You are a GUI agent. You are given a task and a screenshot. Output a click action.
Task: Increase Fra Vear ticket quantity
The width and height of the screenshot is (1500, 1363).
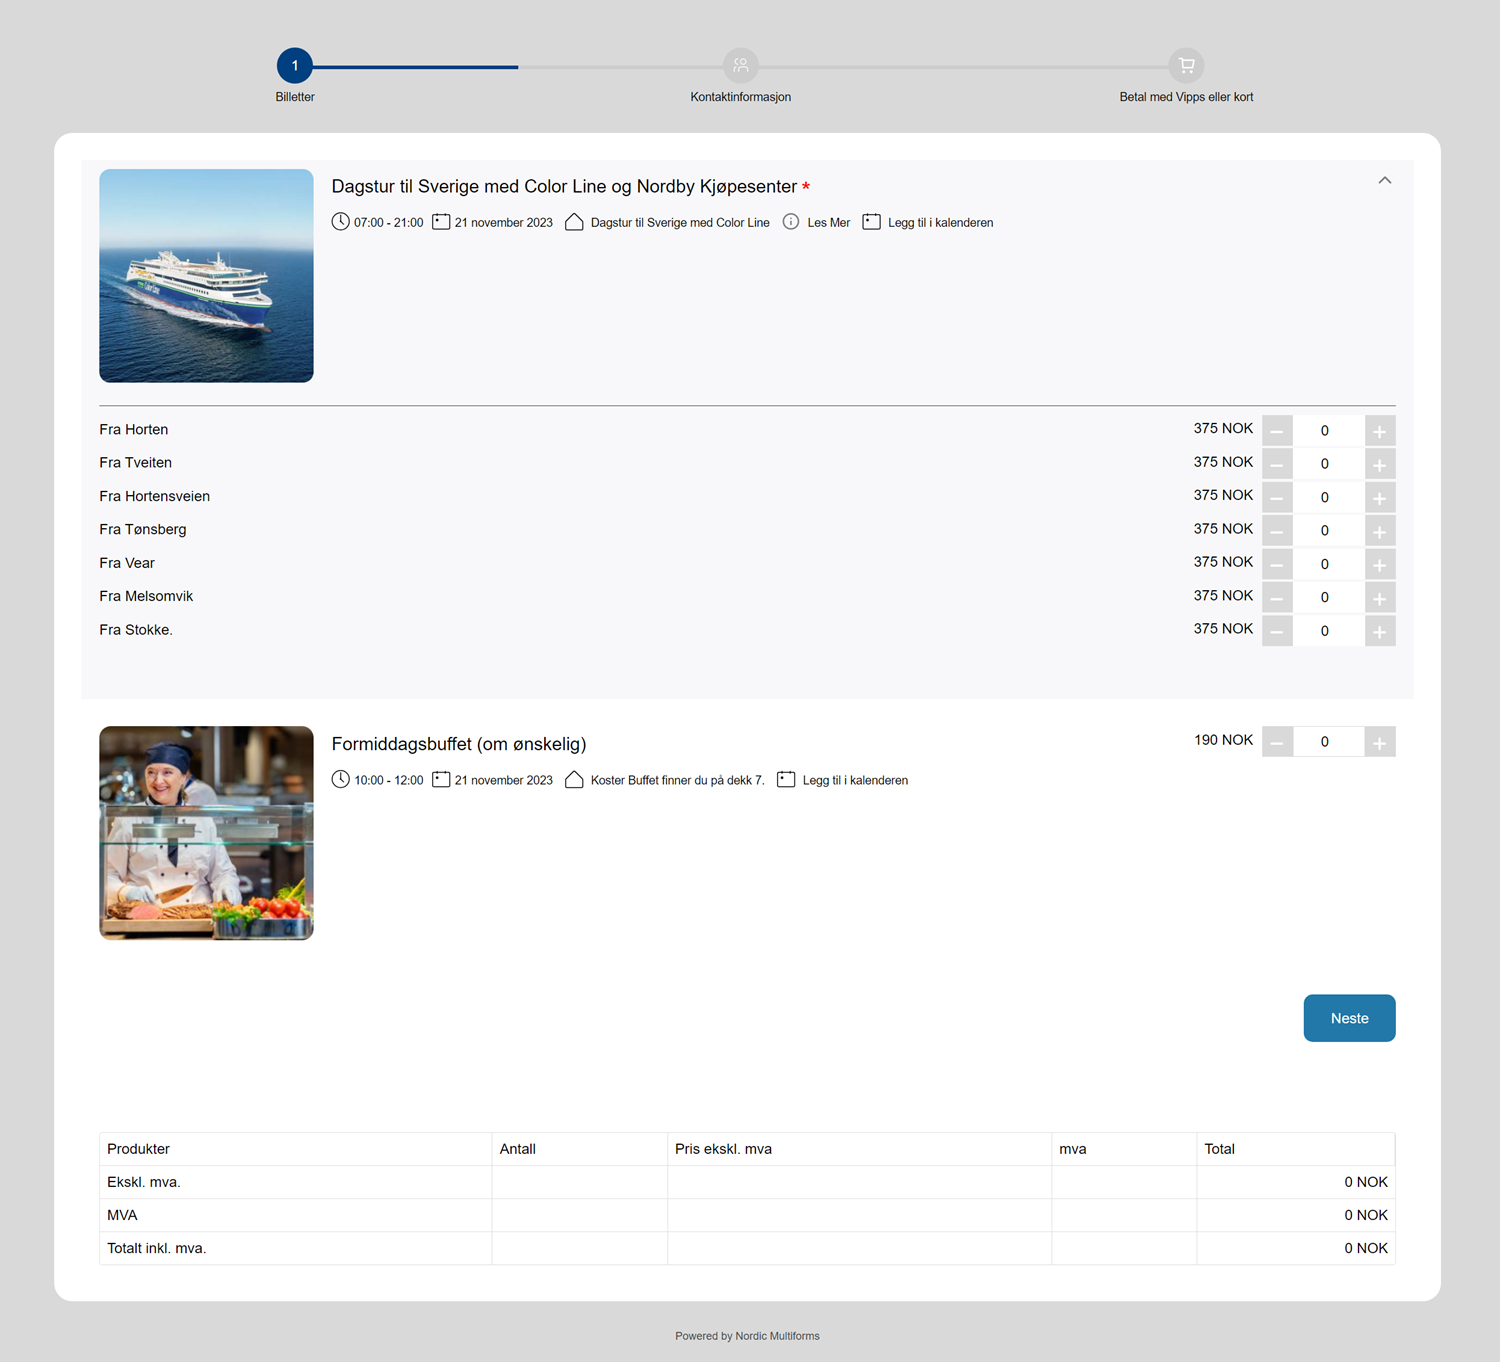click(x=1380, y=565)
